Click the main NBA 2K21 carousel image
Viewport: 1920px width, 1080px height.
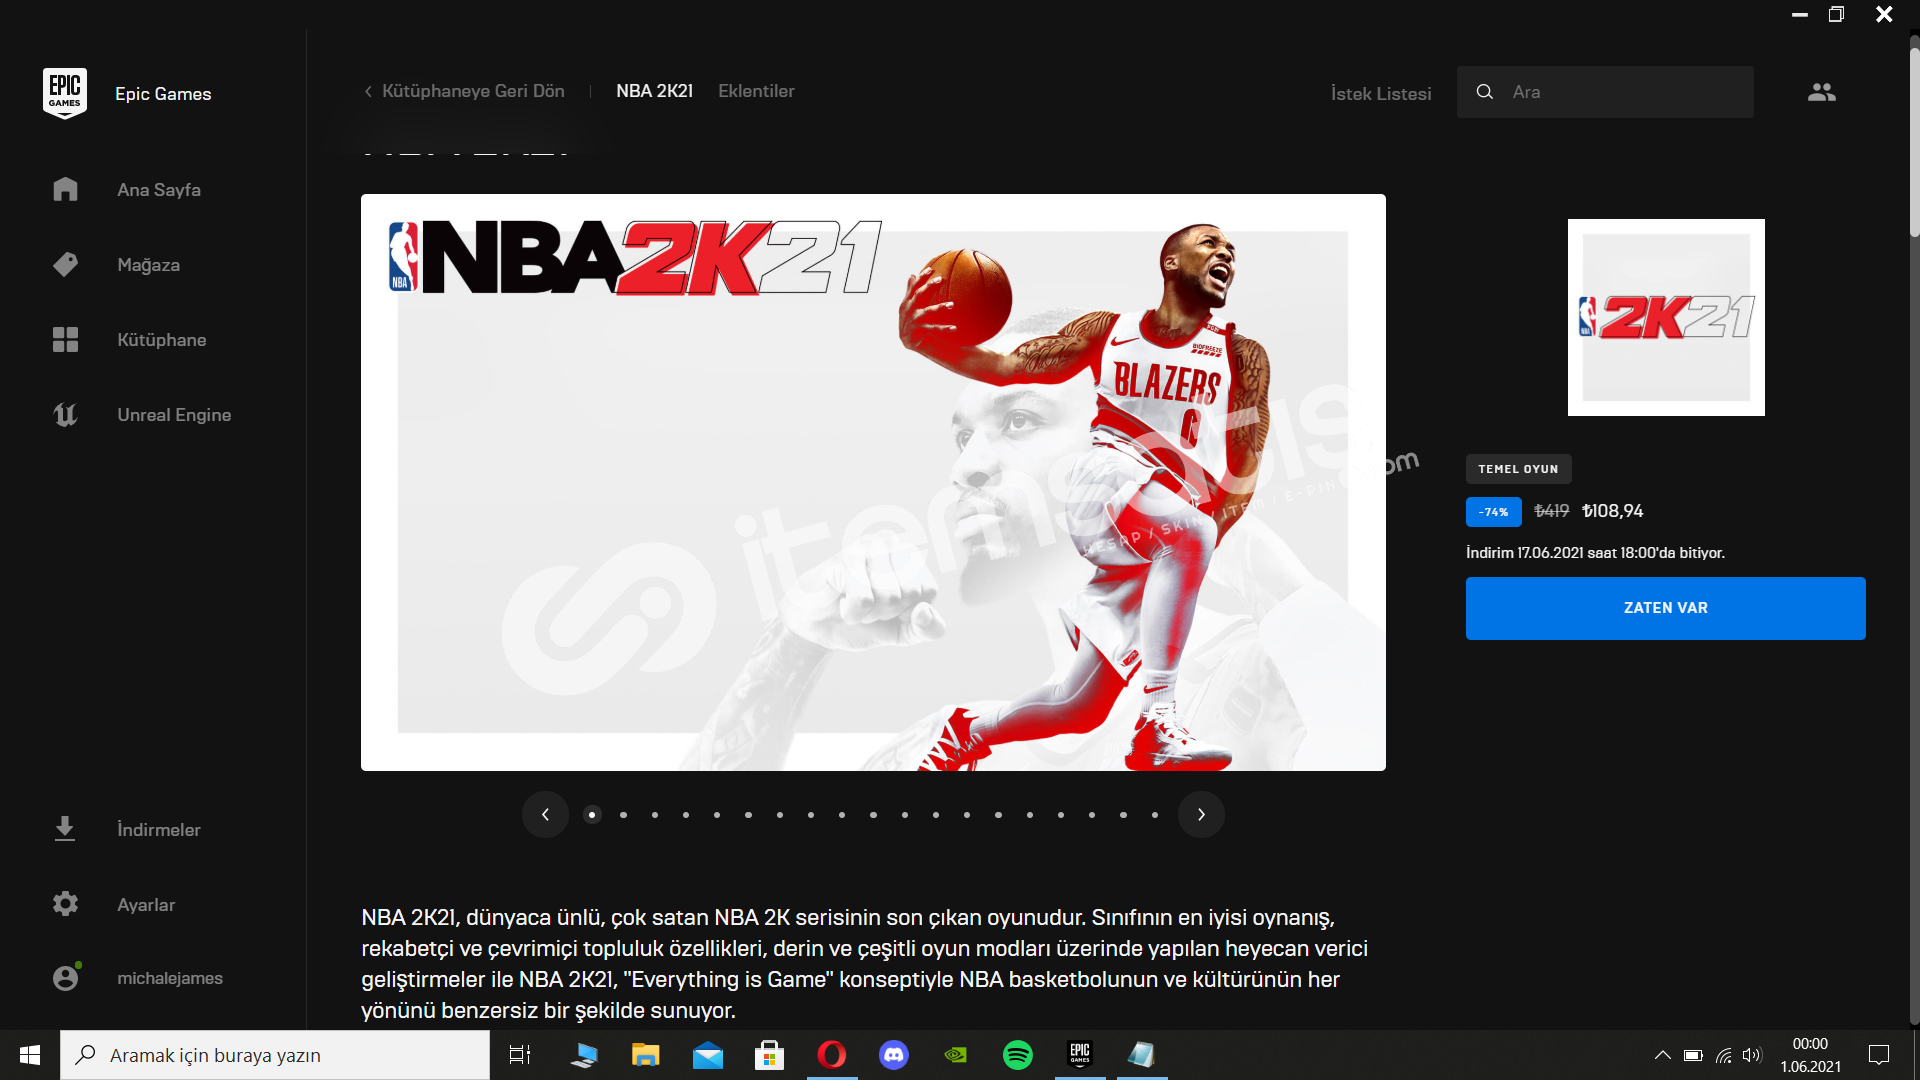click(x=873, y=482)
